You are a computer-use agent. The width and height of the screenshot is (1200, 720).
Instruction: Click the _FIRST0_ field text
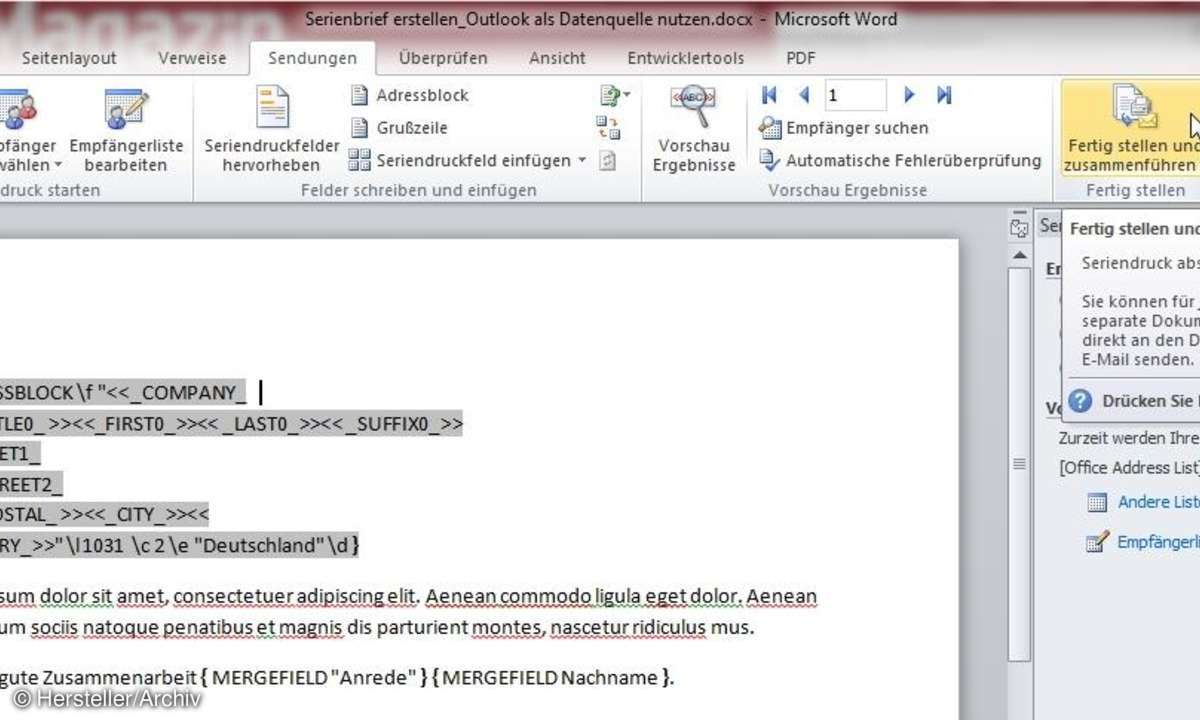coord(136,424)
